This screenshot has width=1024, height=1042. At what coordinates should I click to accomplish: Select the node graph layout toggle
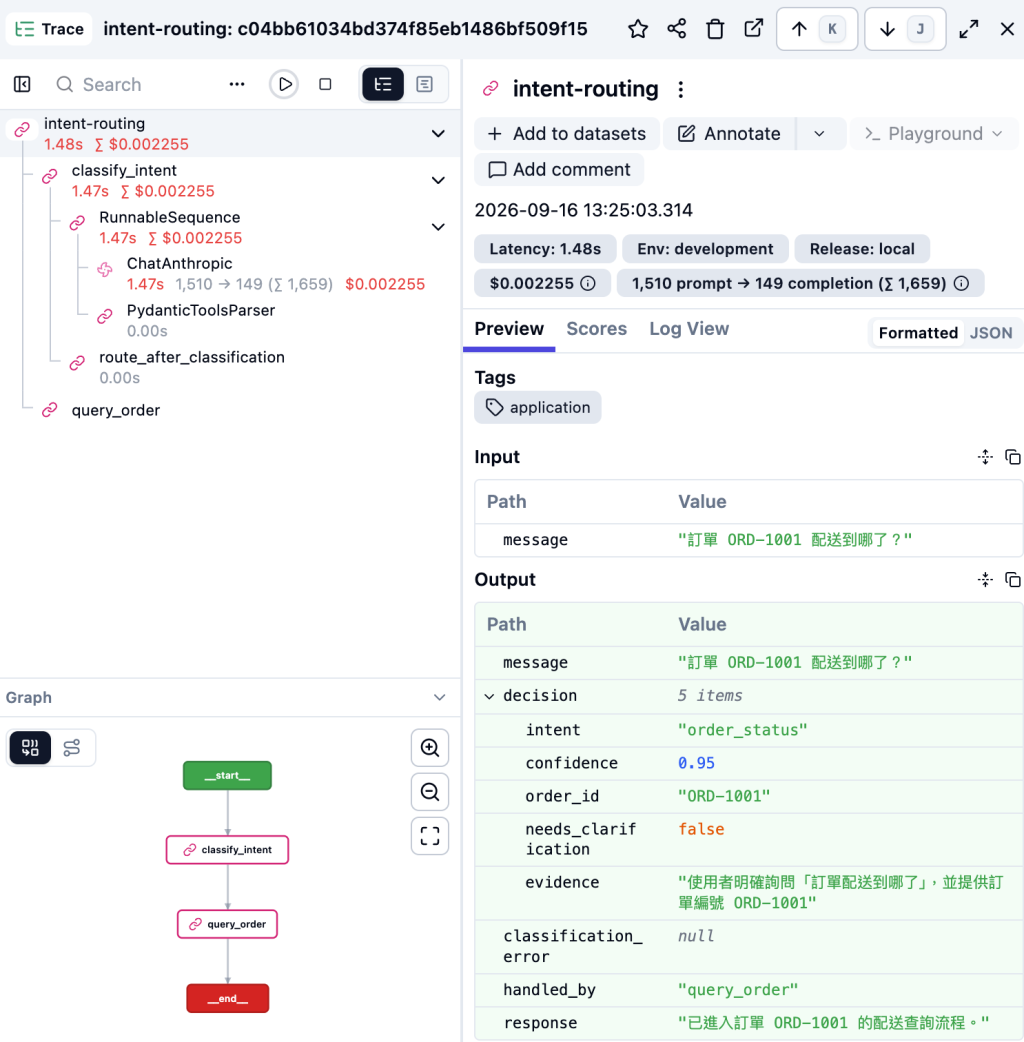[x=30, y=748]
